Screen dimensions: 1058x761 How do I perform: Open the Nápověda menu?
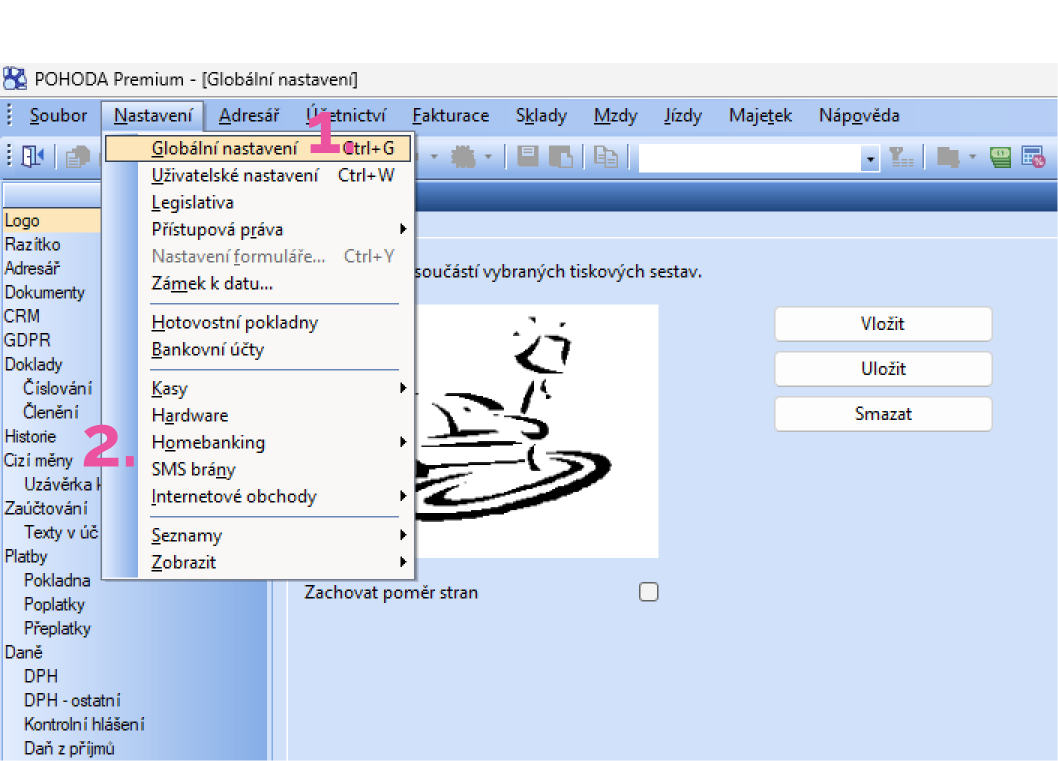(859, 115)
